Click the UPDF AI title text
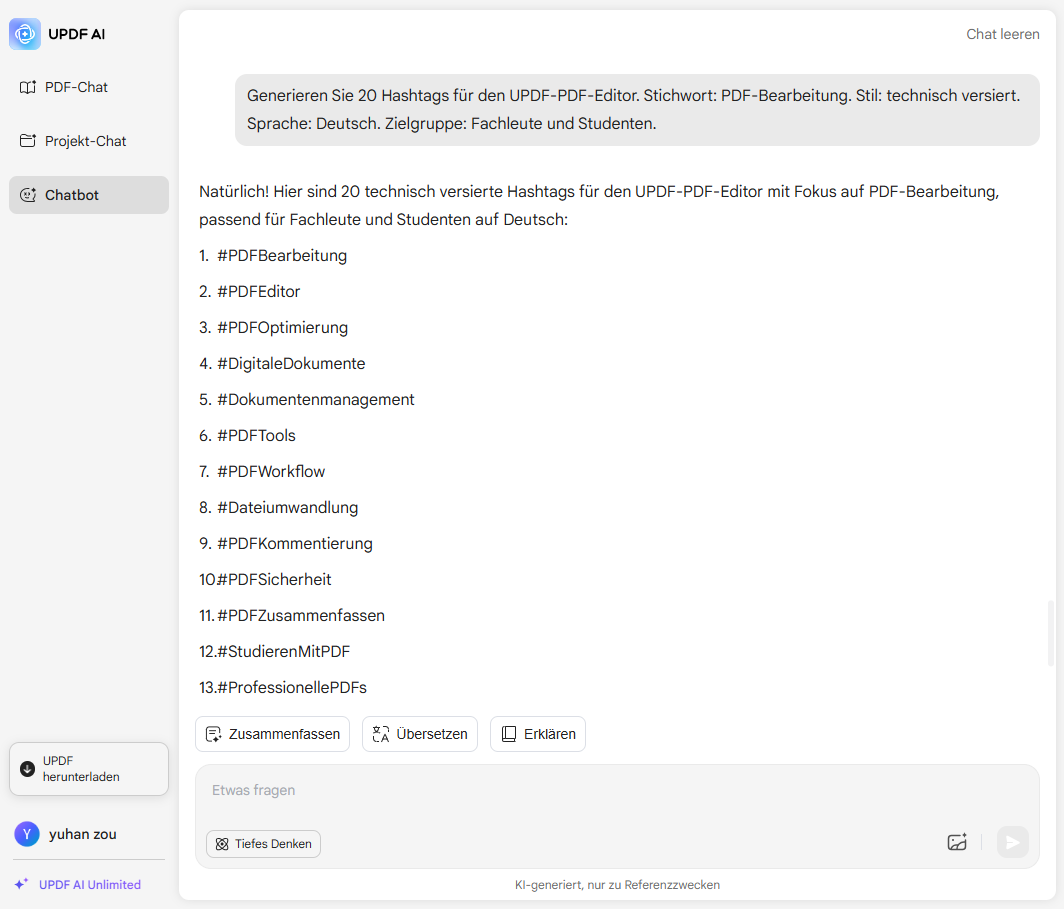The image size is (1064, 909). pos(77,34)
